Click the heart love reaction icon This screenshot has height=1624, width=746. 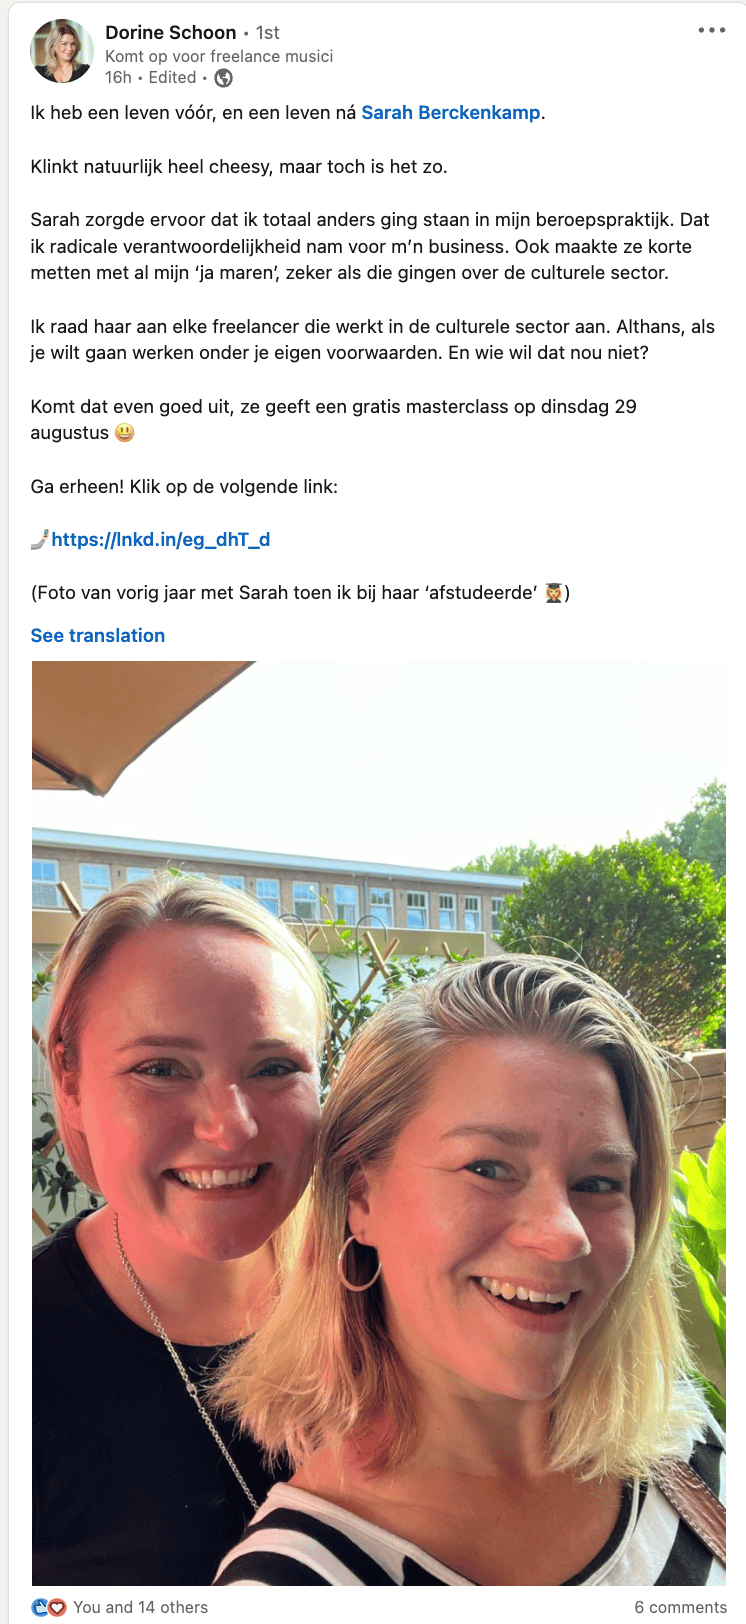pos(57,1607)
